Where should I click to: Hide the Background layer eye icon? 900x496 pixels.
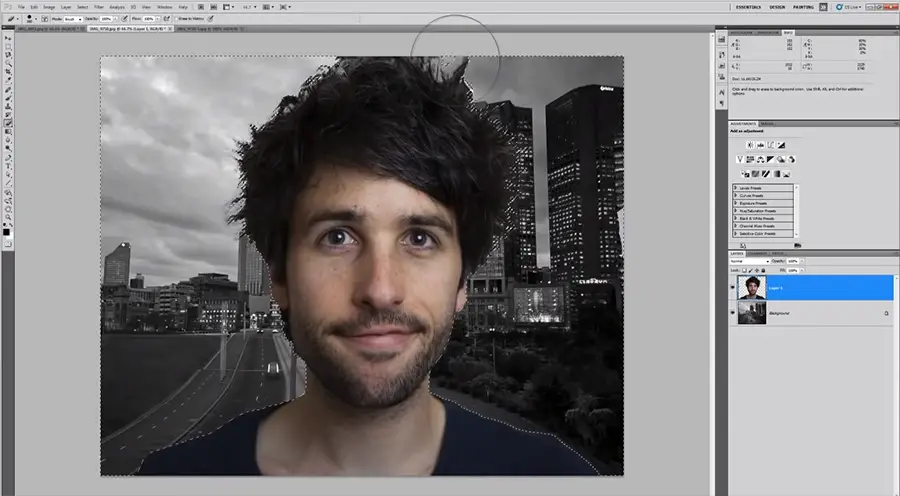tap(732, 313)
